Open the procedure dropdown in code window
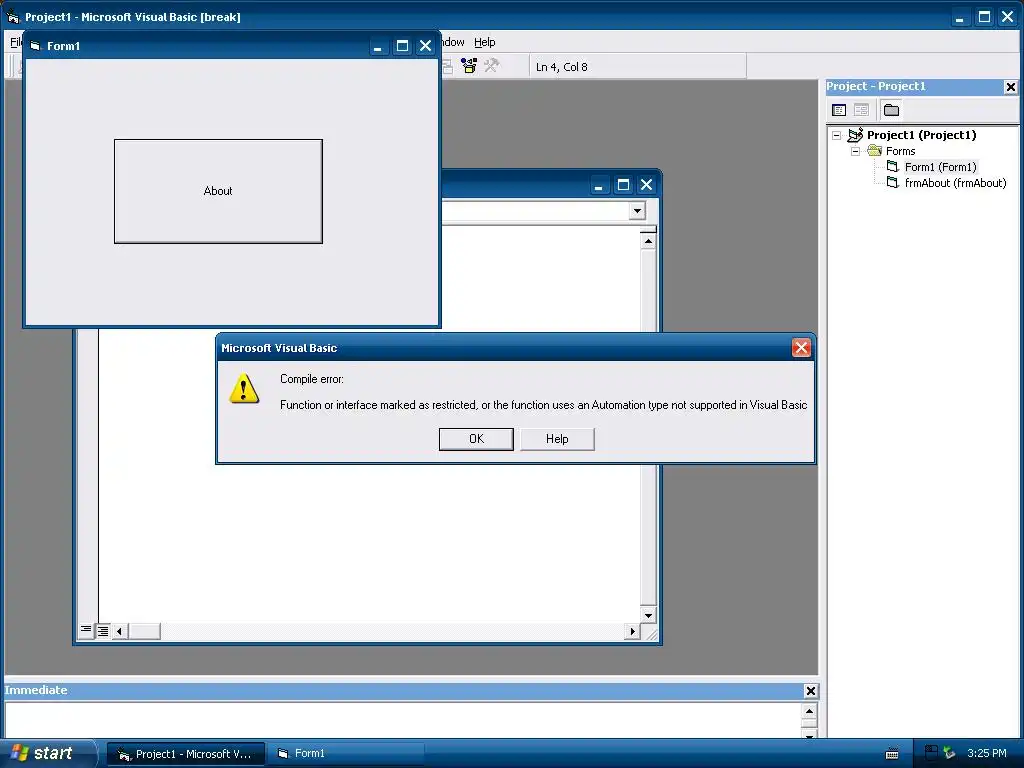The width and height of the screenshot is (1024, 768). coord(637,210)
